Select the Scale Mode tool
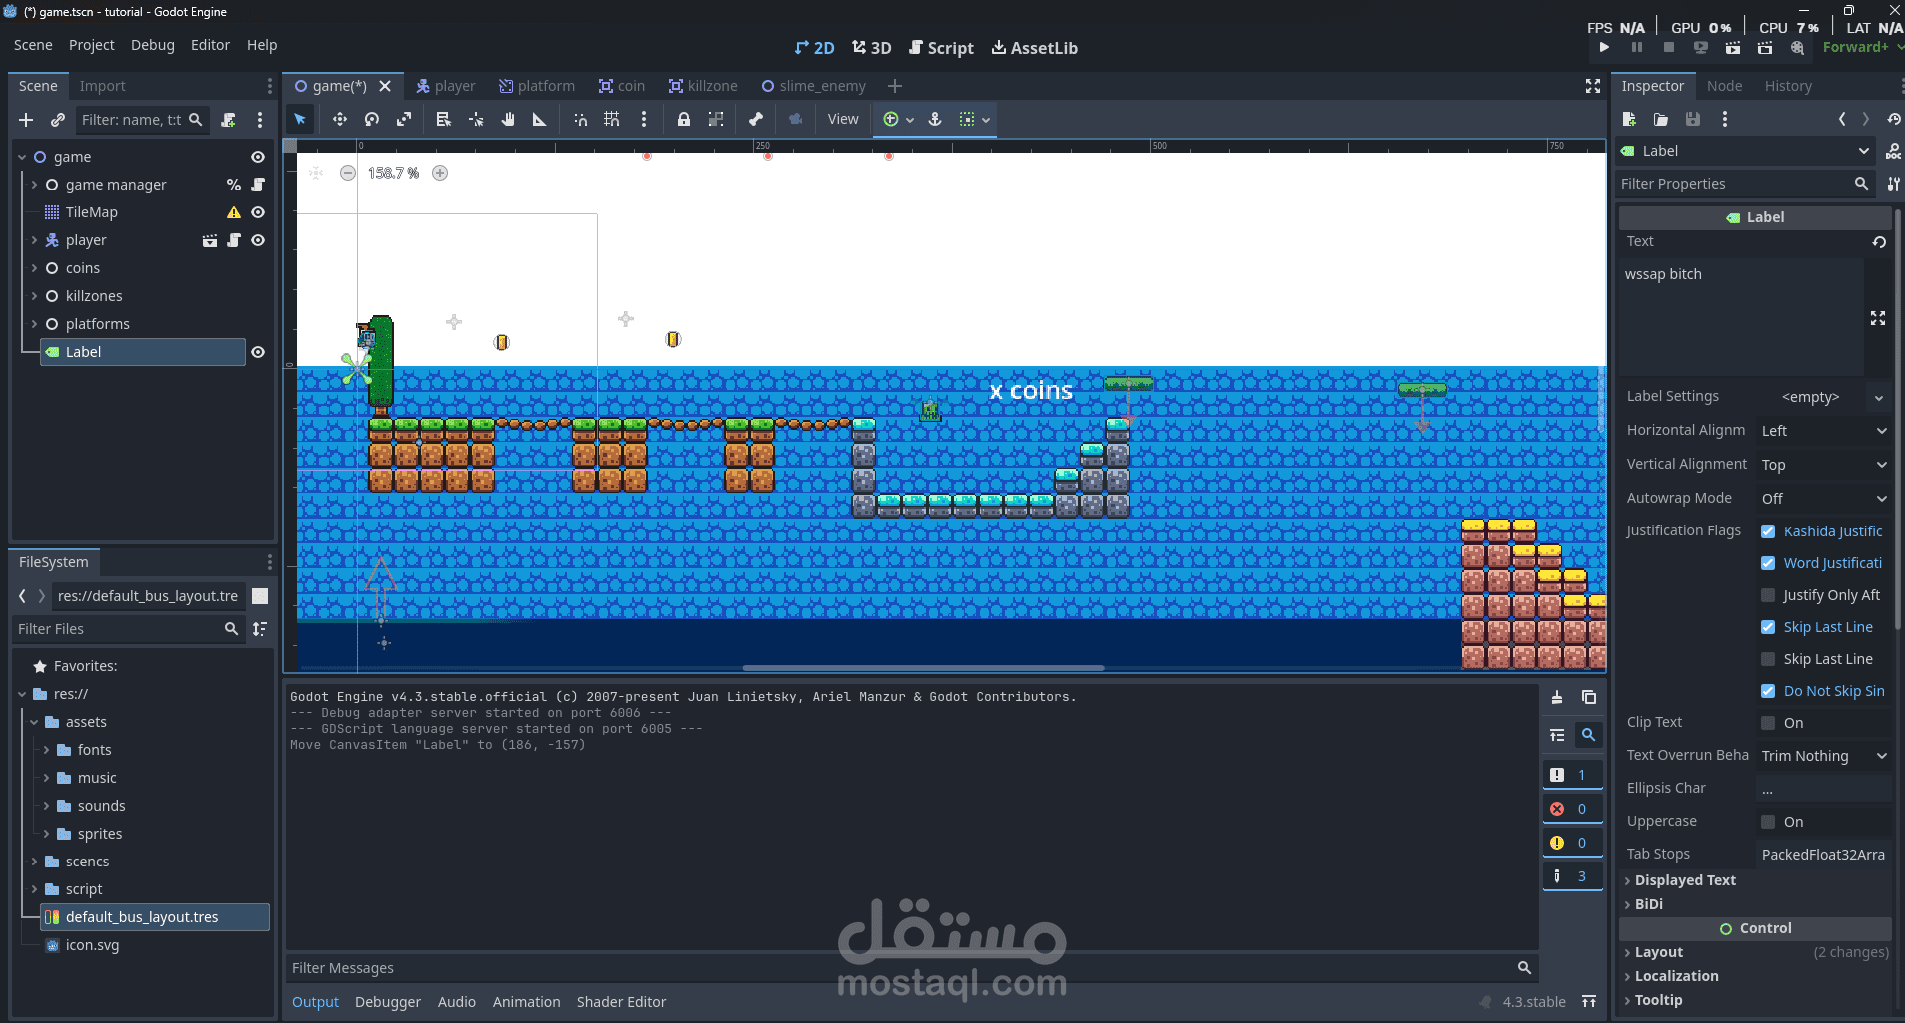Image resolution: width=1905 pixels, height=1023 pixels. [x=404, y=119]
